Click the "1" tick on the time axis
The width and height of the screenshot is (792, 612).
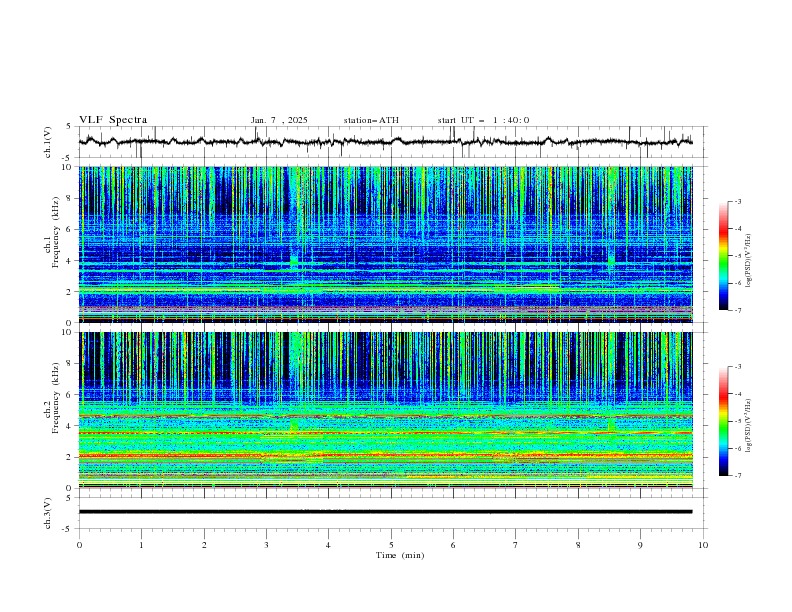click(141, 545)
